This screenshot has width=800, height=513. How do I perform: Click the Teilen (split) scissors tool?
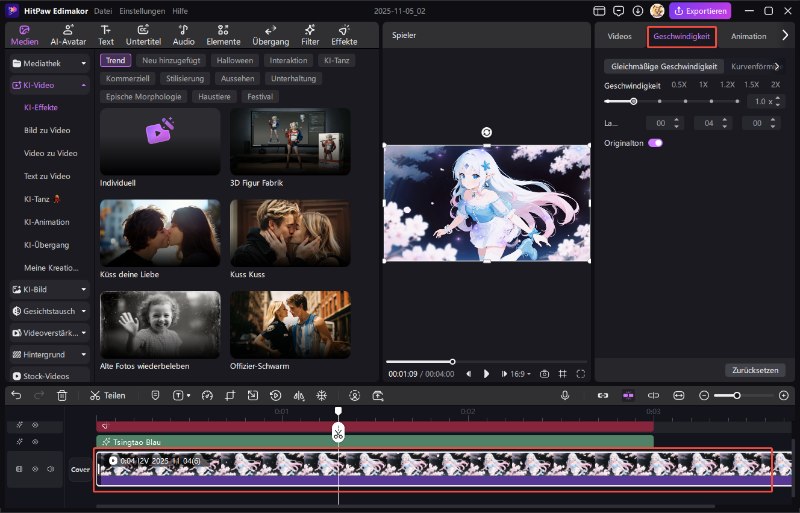(107, 396)
